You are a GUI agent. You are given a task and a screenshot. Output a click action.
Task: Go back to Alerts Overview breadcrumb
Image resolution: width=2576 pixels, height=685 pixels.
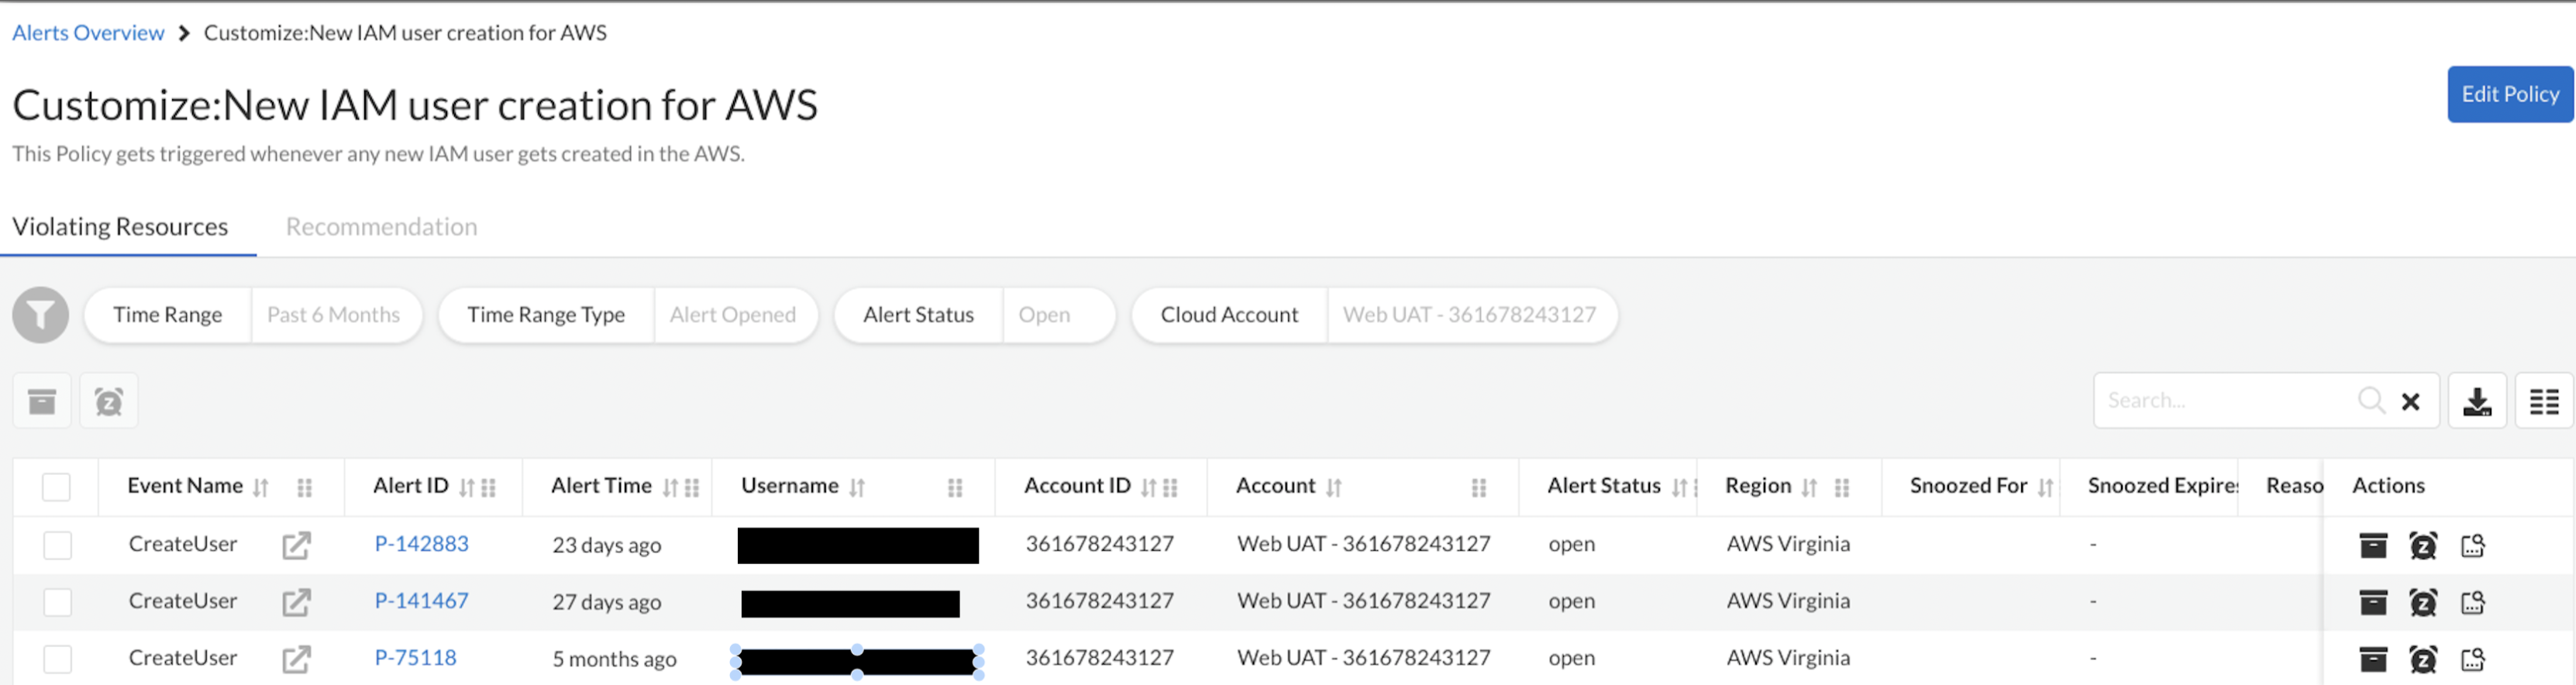tap(88, 33)
